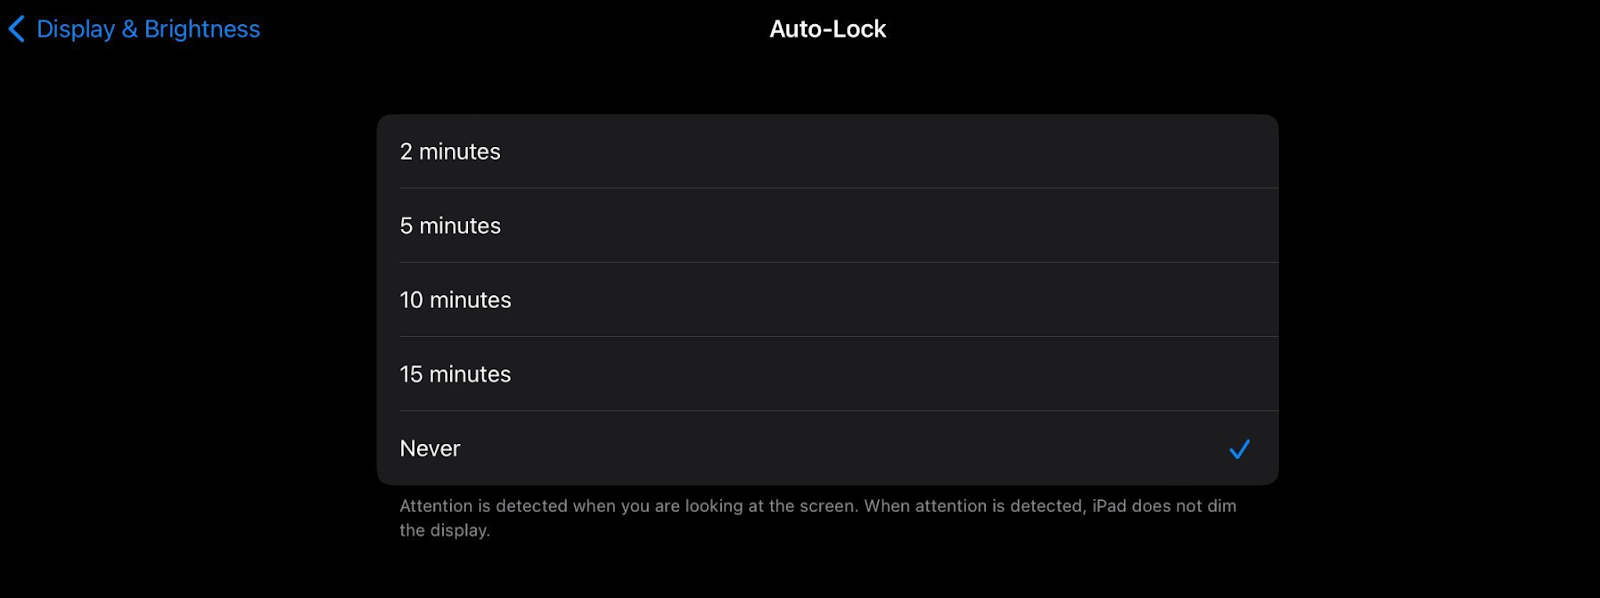Tap the "10 minutes" row text
This screenshot has height=598, width=1600.
(x=455, y=300)
